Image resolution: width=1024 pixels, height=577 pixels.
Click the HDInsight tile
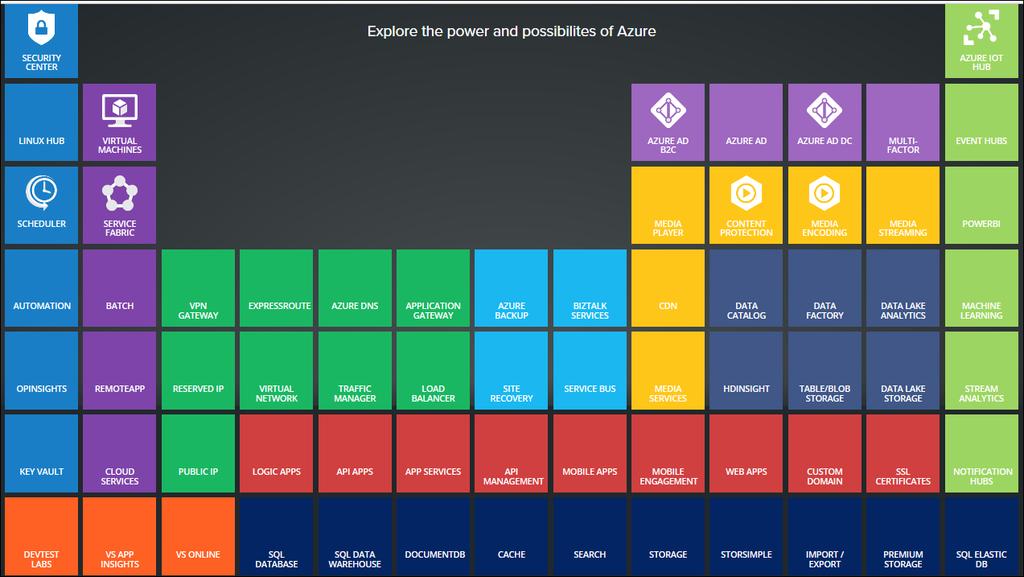tap(746, 371)
